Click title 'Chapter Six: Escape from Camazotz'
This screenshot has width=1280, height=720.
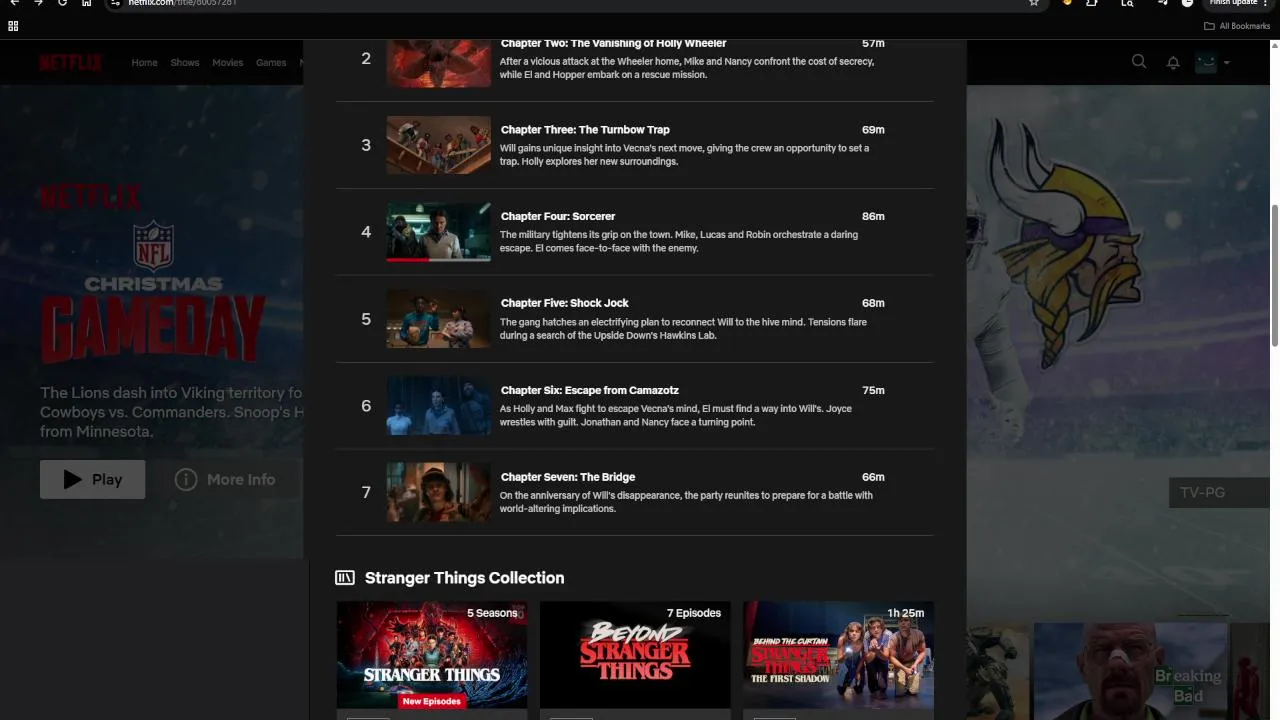(x=589, y=391)
